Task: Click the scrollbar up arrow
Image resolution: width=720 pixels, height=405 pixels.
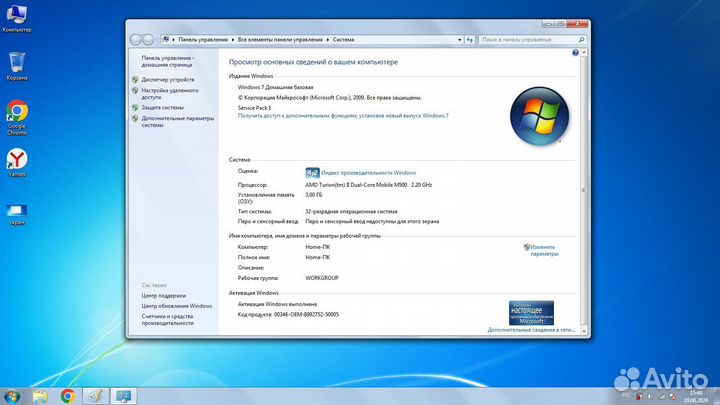Action: (584, 53)
